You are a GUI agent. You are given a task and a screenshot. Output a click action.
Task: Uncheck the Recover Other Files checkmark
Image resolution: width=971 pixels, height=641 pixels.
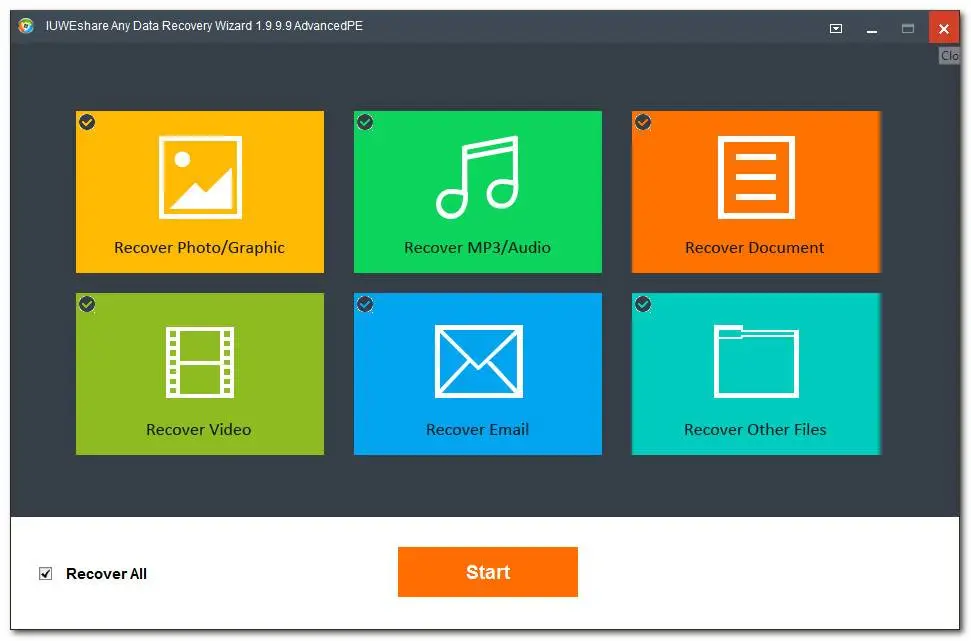[643, 304]
